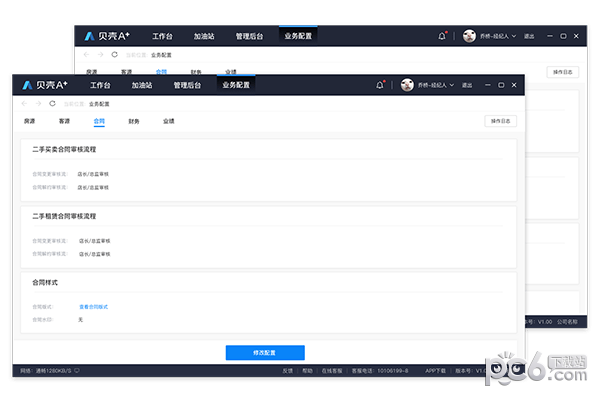
Task: Go forward using front window's forward arrow
Action: (x=38, y=104)
